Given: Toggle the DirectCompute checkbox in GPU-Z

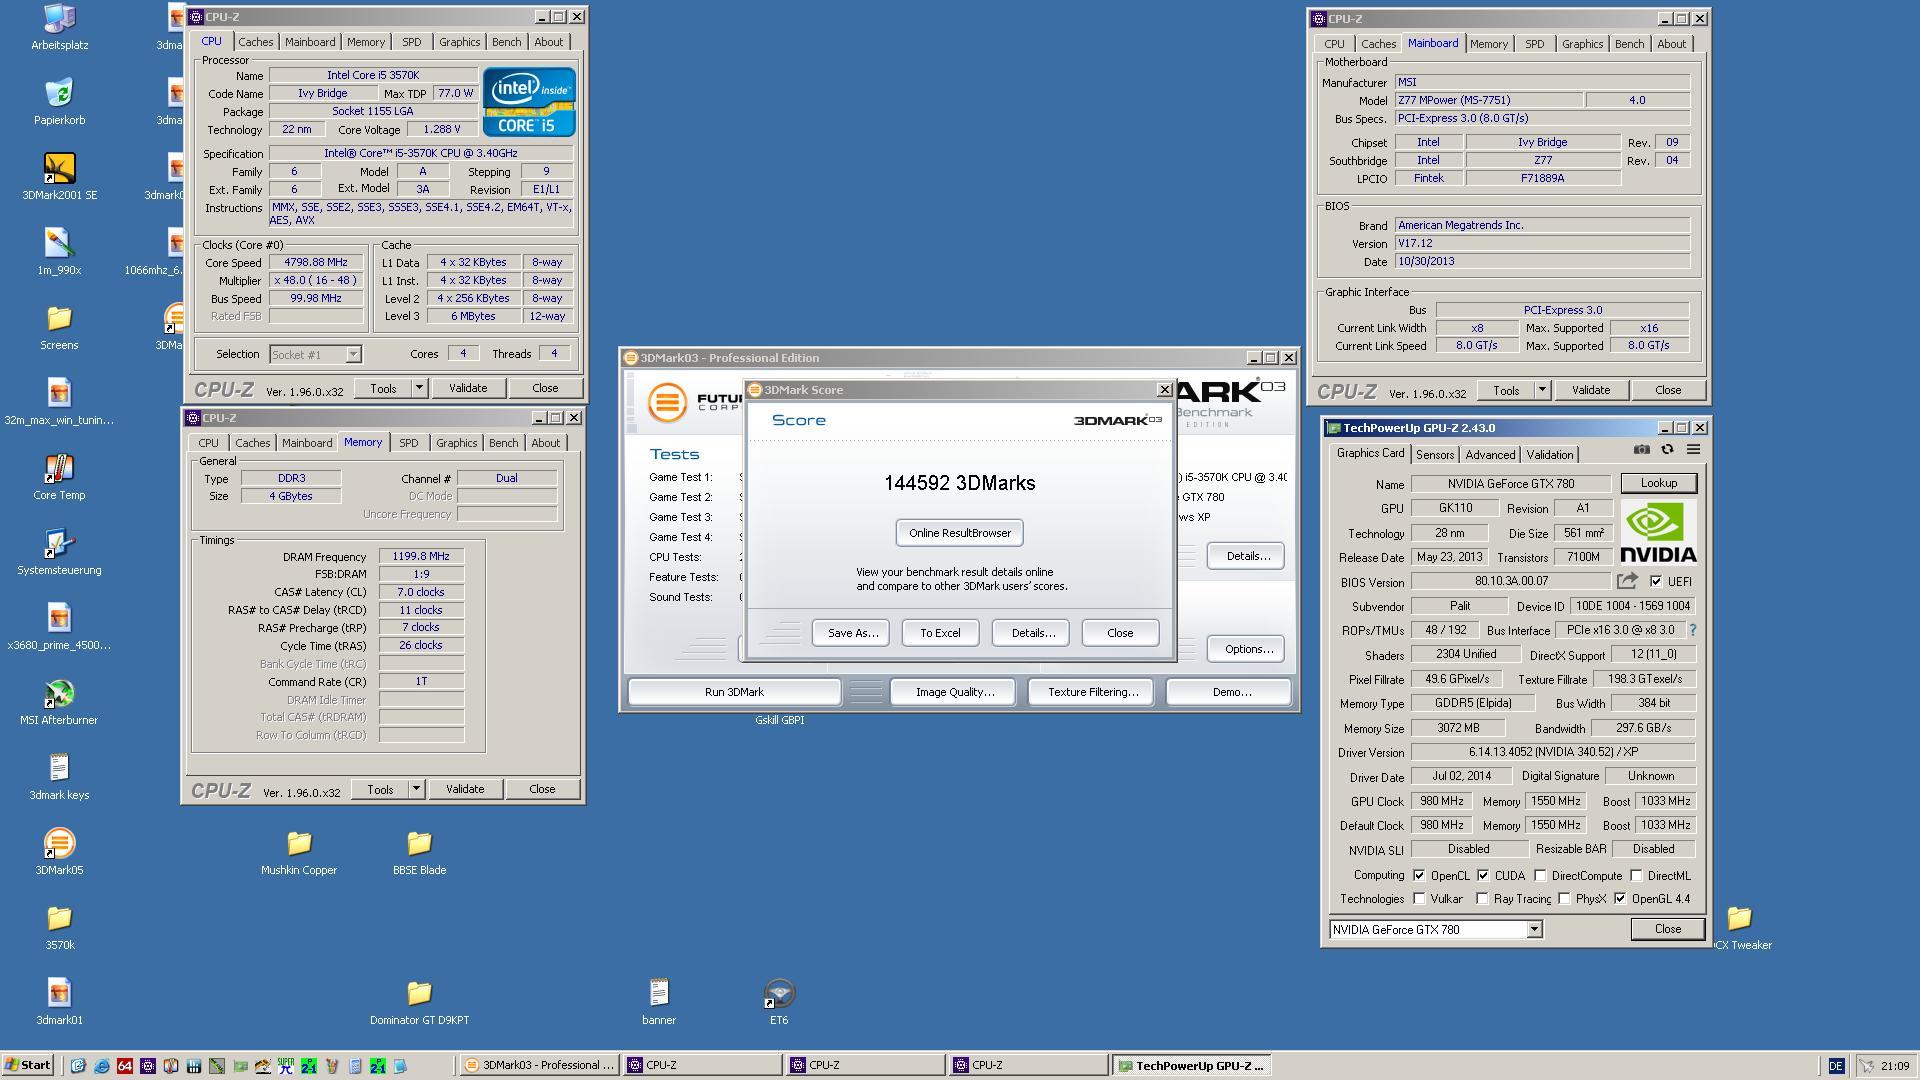Looking at the screenshot, I should 1540,875.
